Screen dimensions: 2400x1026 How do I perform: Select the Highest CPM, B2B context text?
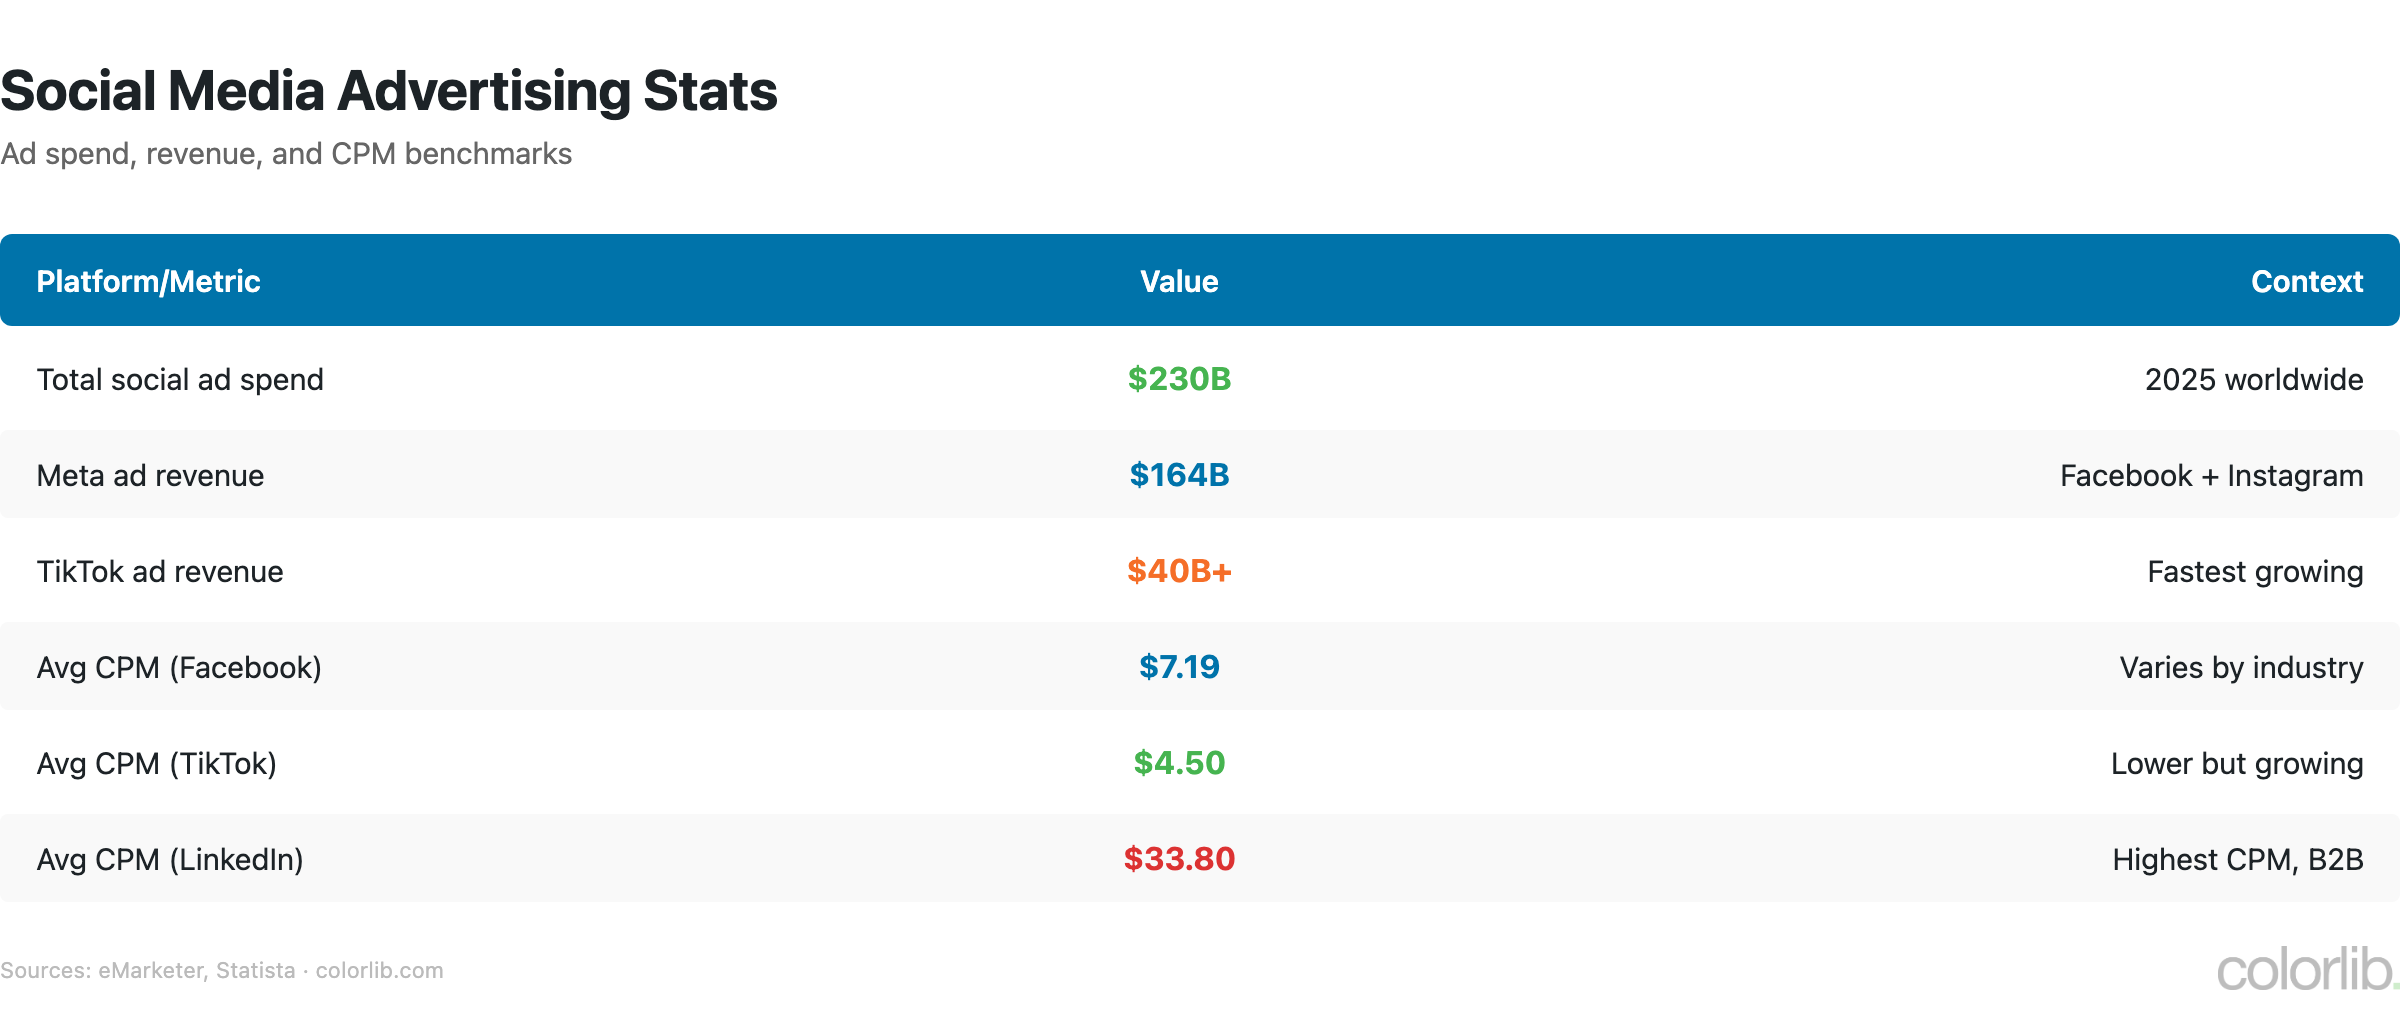2237,860
